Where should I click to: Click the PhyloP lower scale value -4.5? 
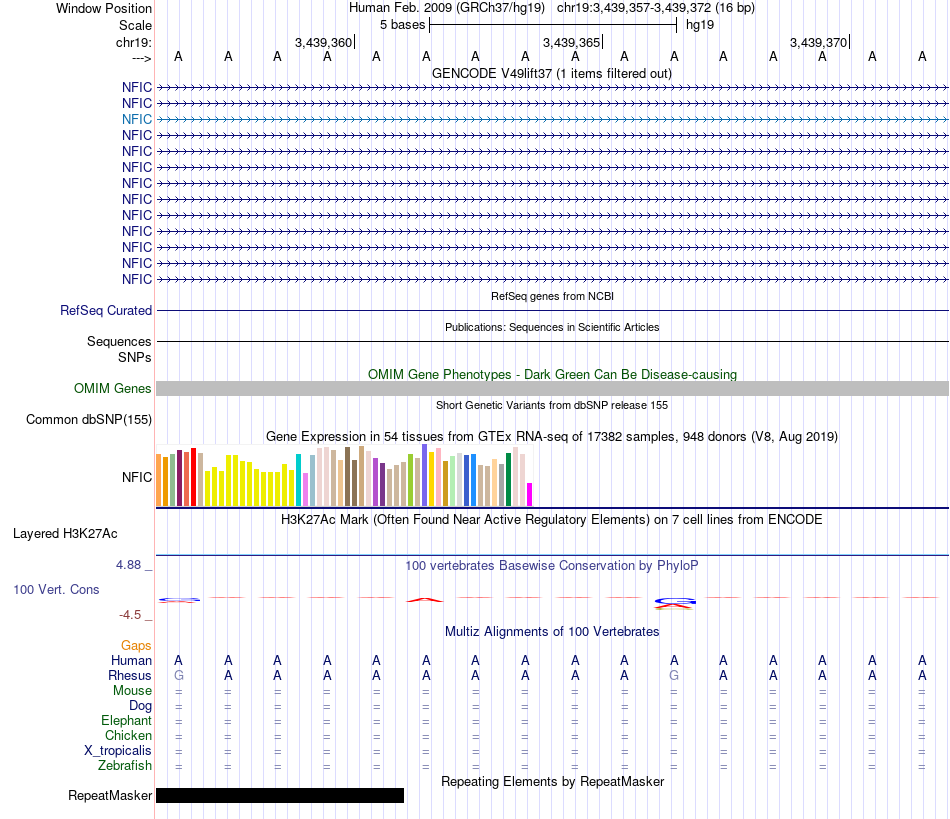point(130,615)
